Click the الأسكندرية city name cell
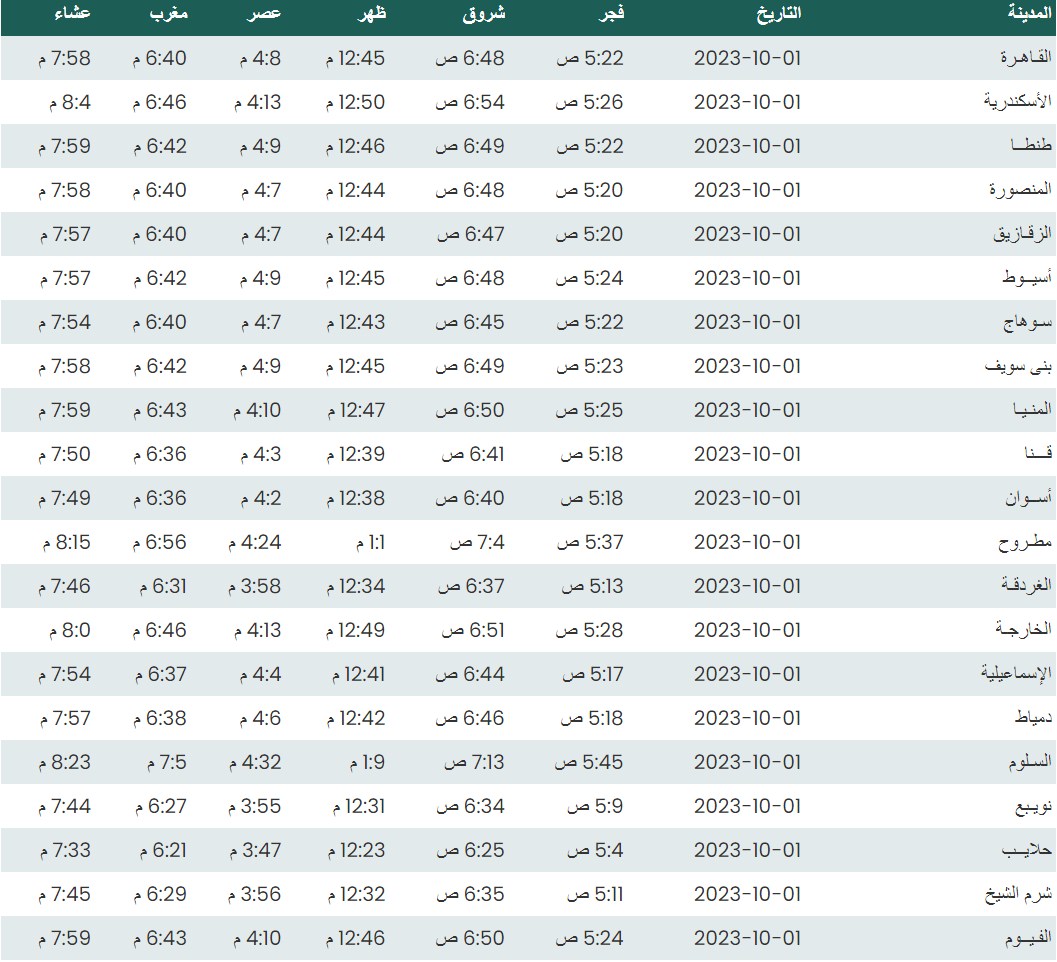This screenshot has width=1057, height=962. (x=1018, y=102)
